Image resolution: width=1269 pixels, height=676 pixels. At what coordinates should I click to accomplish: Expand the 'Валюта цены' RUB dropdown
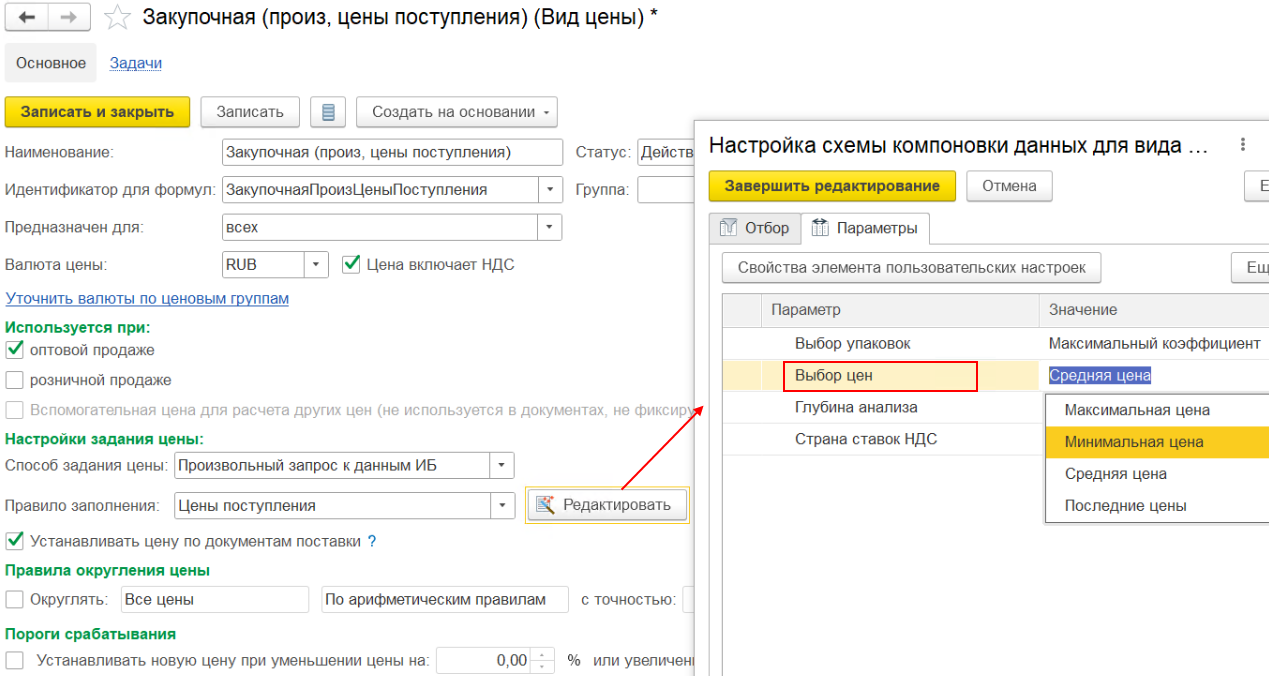pyautogui.click(x=316, y=265)
